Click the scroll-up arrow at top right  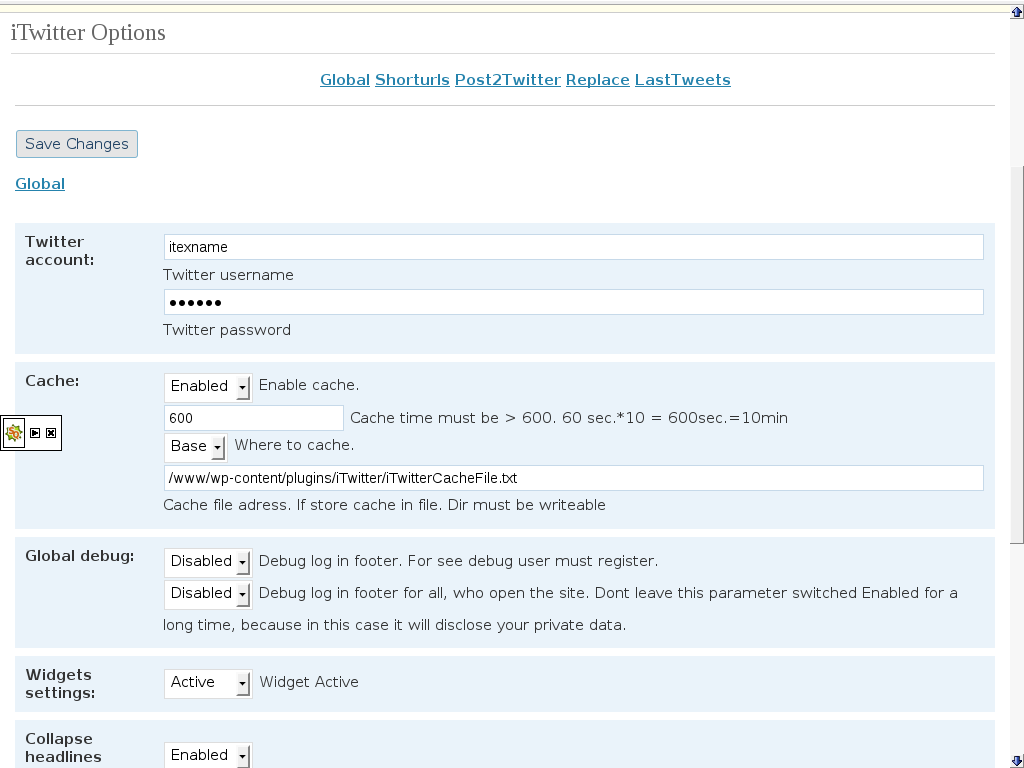point(1017,11)
